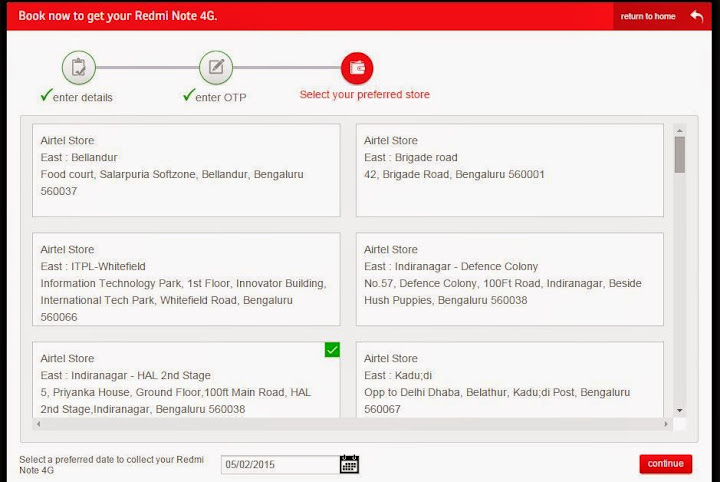Choose the Airtel Store East : Brigade road card
The image size is (720, 482).
point(510,170)
